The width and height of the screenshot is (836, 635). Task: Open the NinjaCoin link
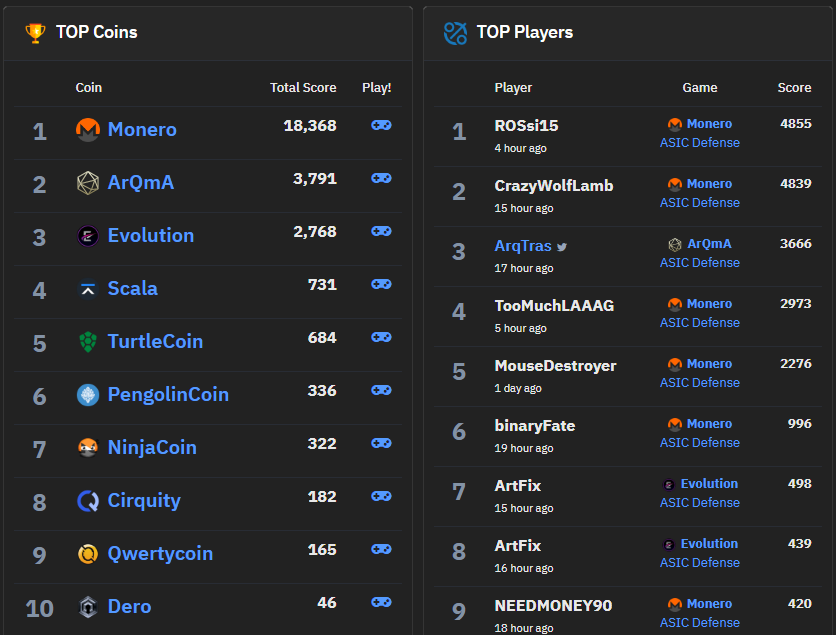click(x=152, y=448)
